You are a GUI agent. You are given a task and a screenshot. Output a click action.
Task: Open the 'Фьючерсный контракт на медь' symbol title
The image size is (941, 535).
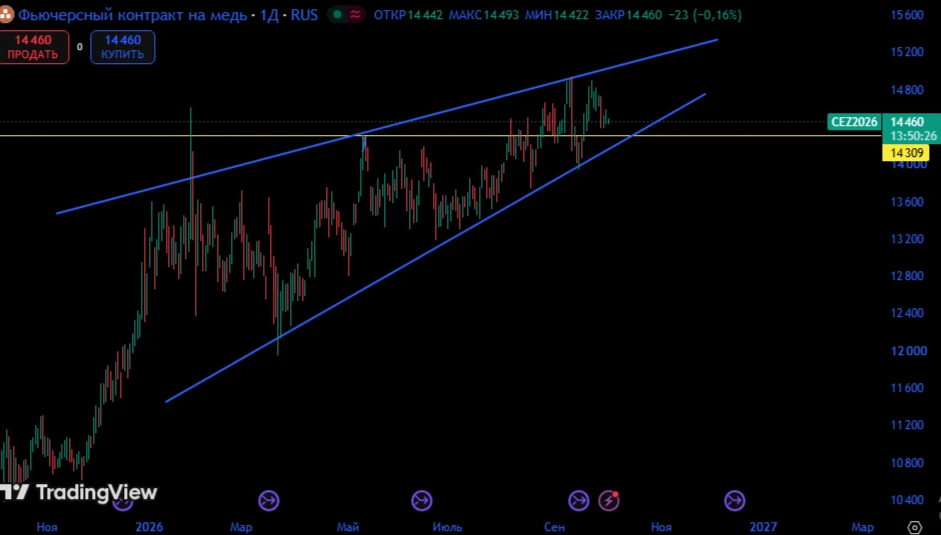point(132,14)
